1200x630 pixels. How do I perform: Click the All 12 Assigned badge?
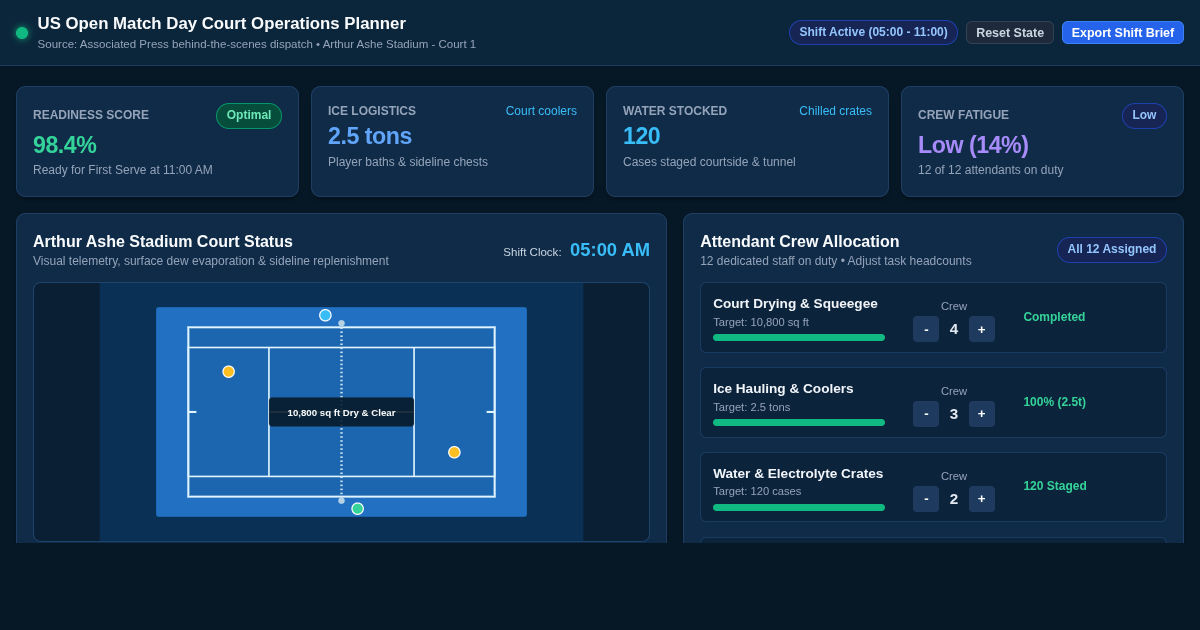1112,250
